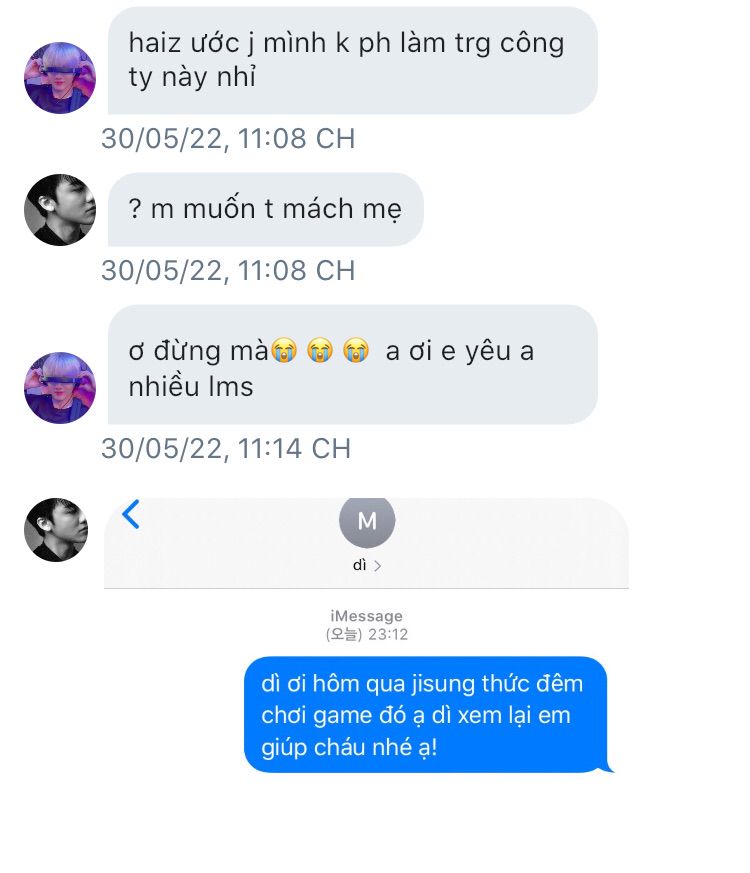Select the "ơ đừng mà" message bubble

point(352,365)
